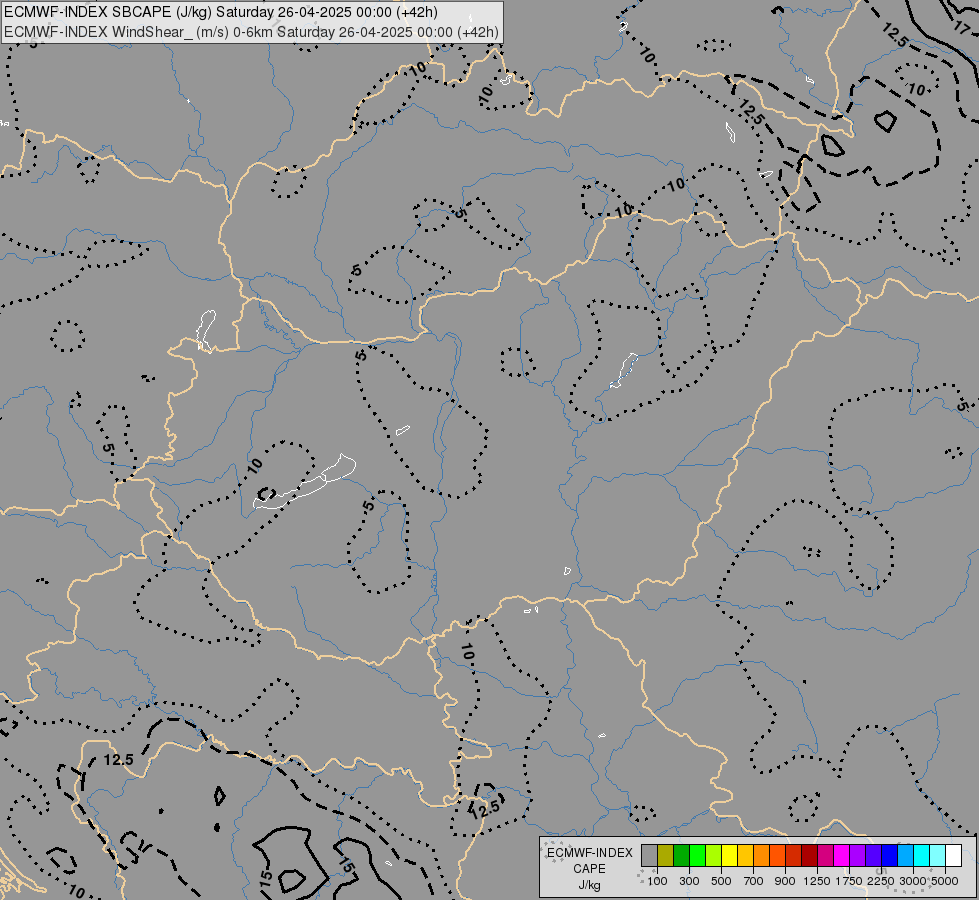Click the 900 value under the color bar

point(785,881)
